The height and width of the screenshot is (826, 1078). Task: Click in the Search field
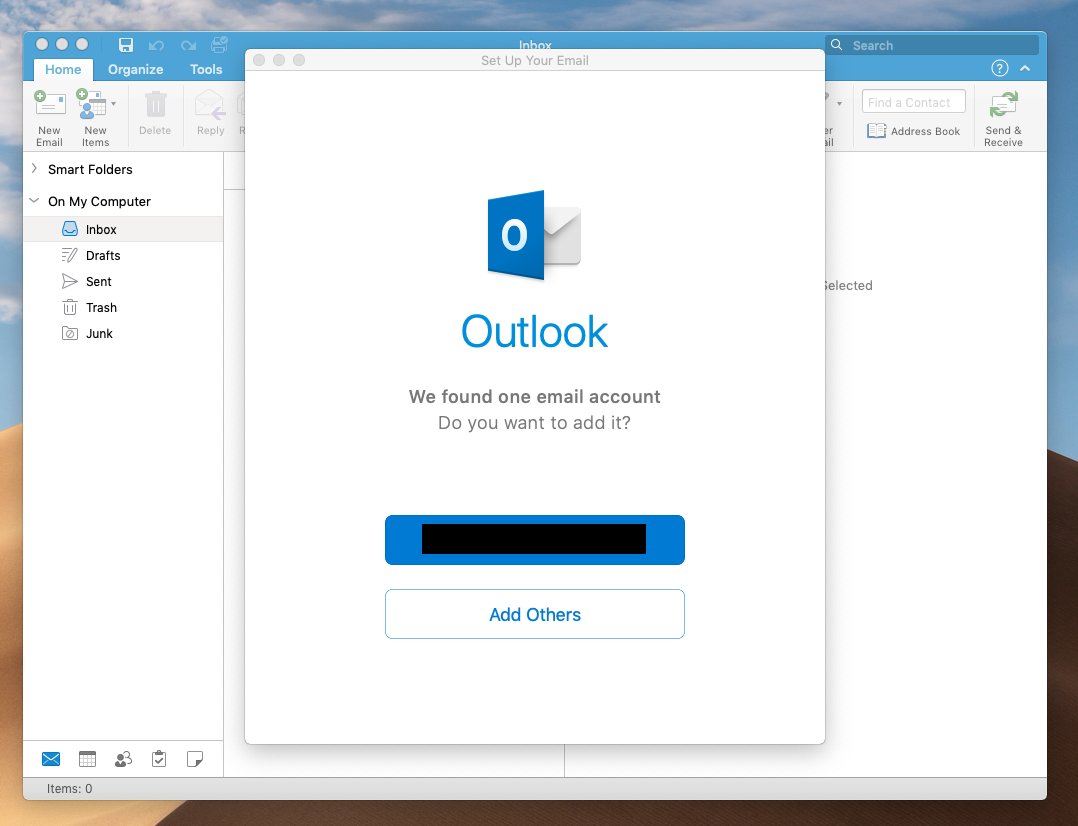coord(932,45)
